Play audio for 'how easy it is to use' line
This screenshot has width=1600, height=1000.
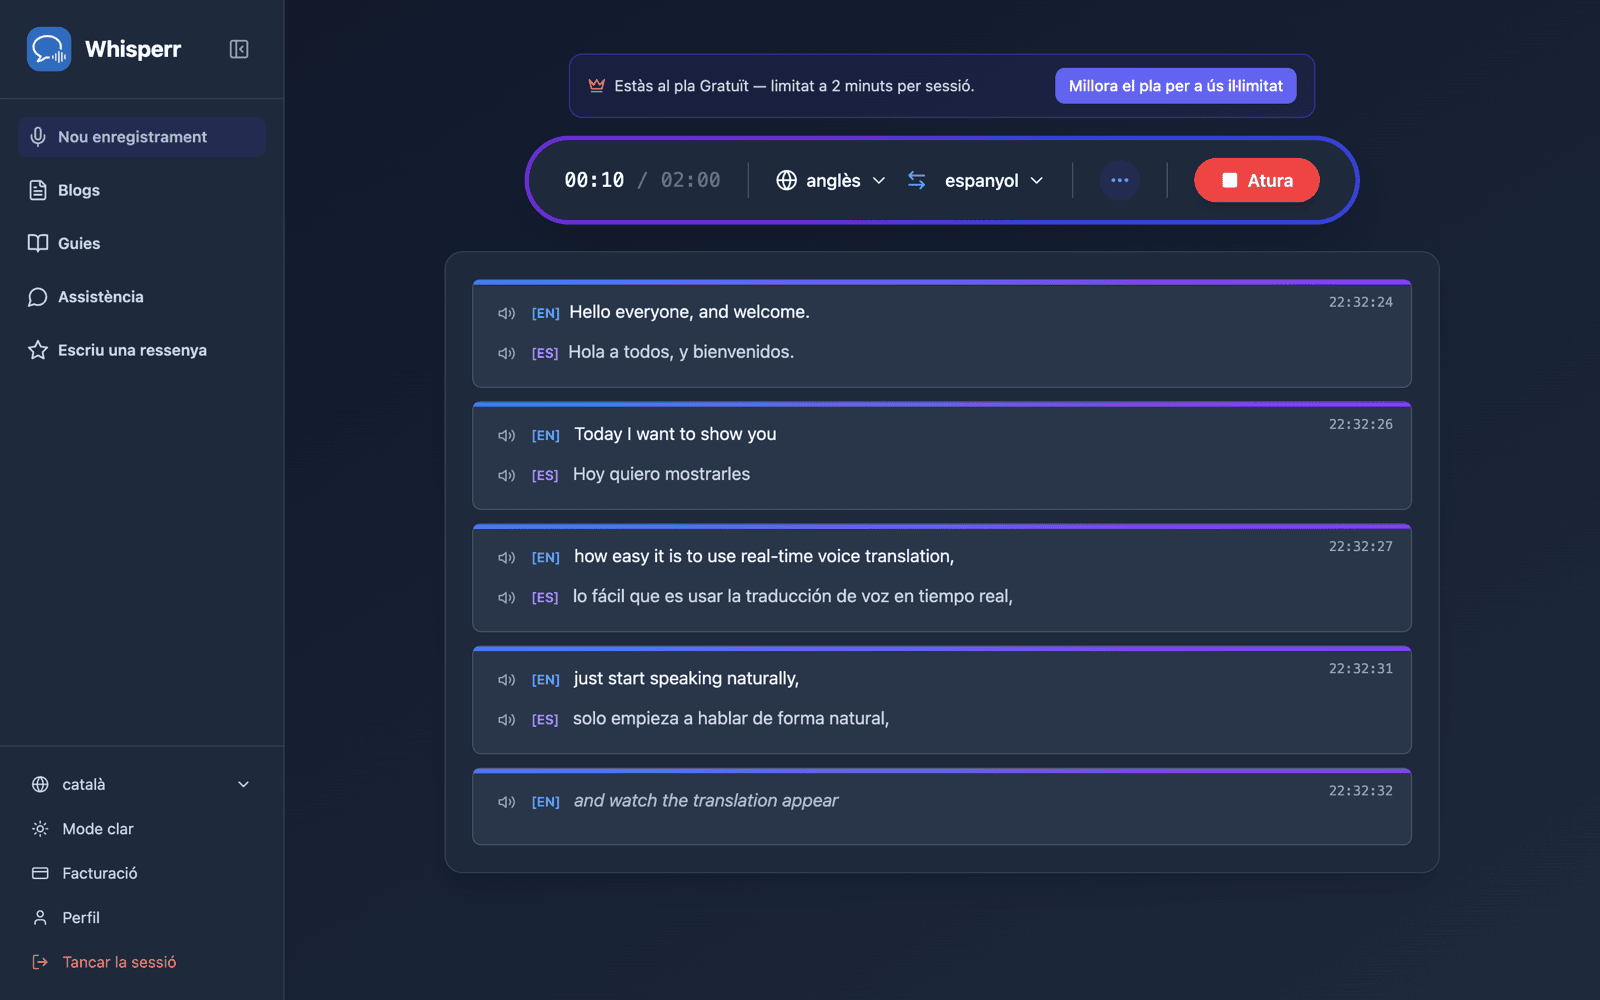(x=507, y=557)
